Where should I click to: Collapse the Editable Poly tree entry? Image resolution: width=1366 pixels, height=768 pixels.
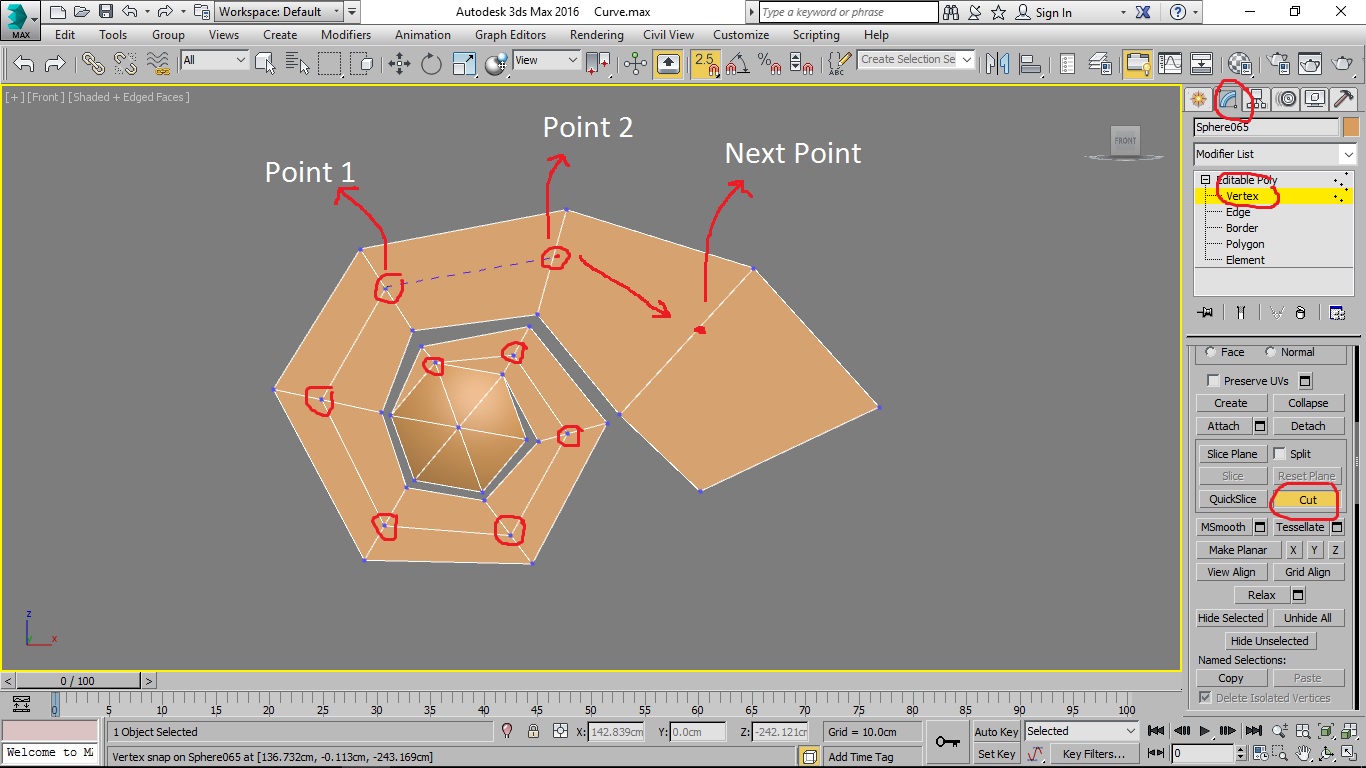1206,180
